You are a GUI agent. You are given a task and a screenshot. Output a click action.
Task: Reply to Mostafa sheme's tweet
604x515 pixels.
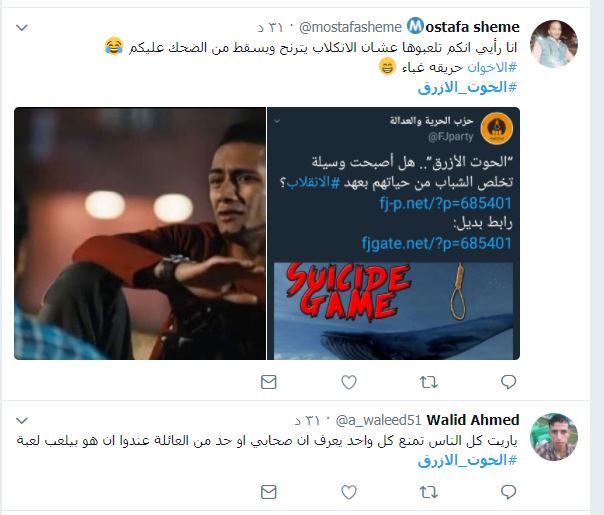[508, 382]
